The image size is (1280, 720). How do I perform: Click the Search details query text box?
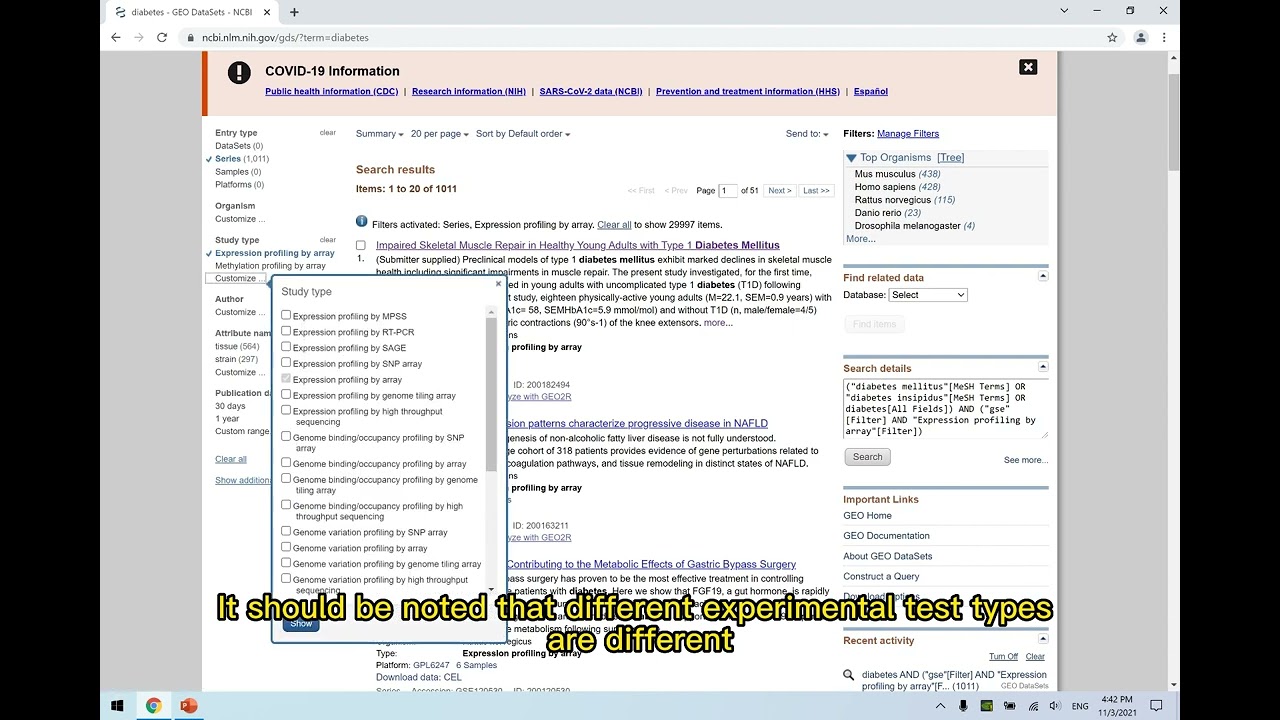pyautogui.click(x=945, y=408)
